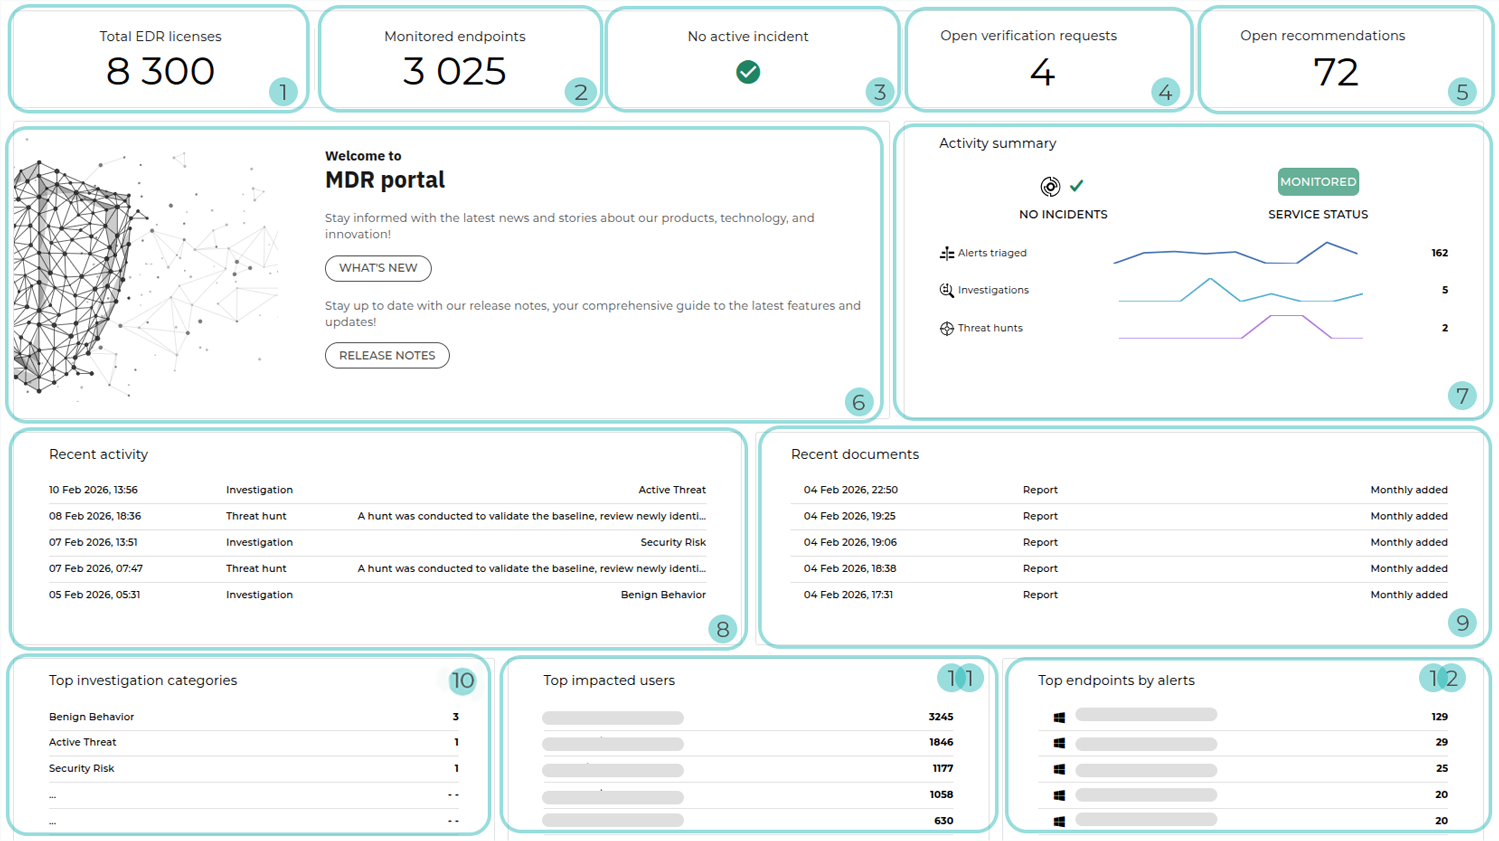Click the No Incidents radar icon
1499x841 pixels.
[1050, 186]
